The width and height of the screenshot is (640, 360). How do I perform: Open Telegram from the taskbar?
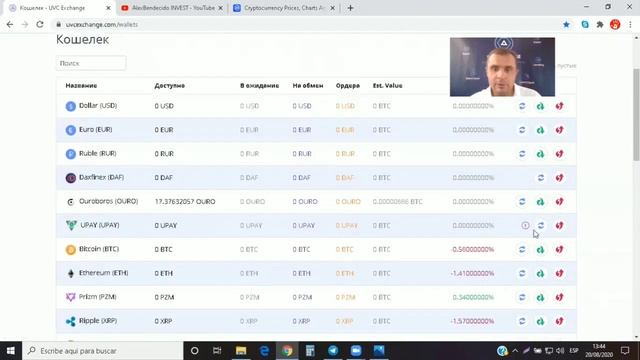pos(333,351)
